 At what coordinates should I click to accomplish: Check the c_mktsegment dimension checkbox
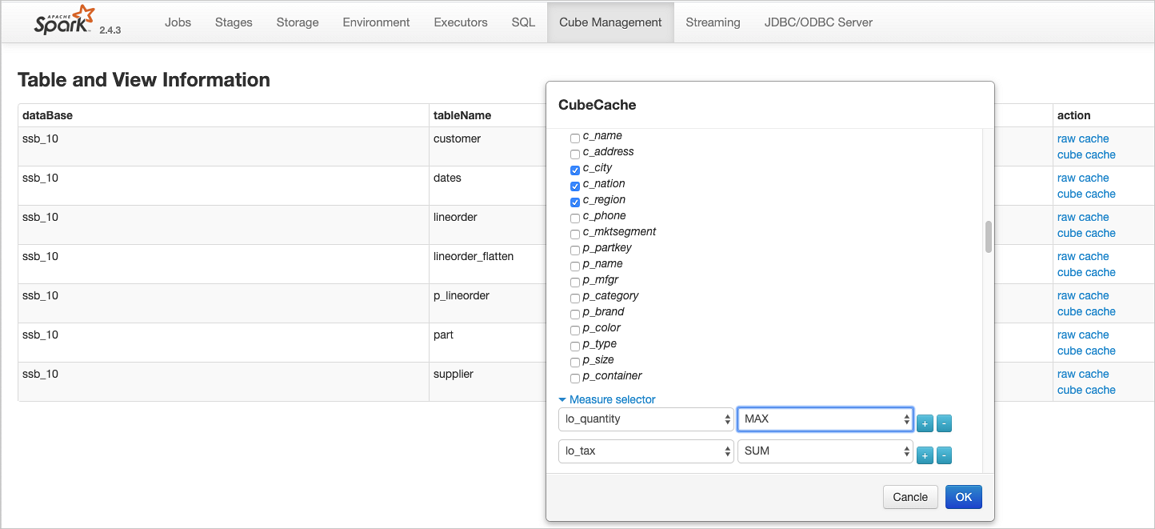tap(575, 234)
